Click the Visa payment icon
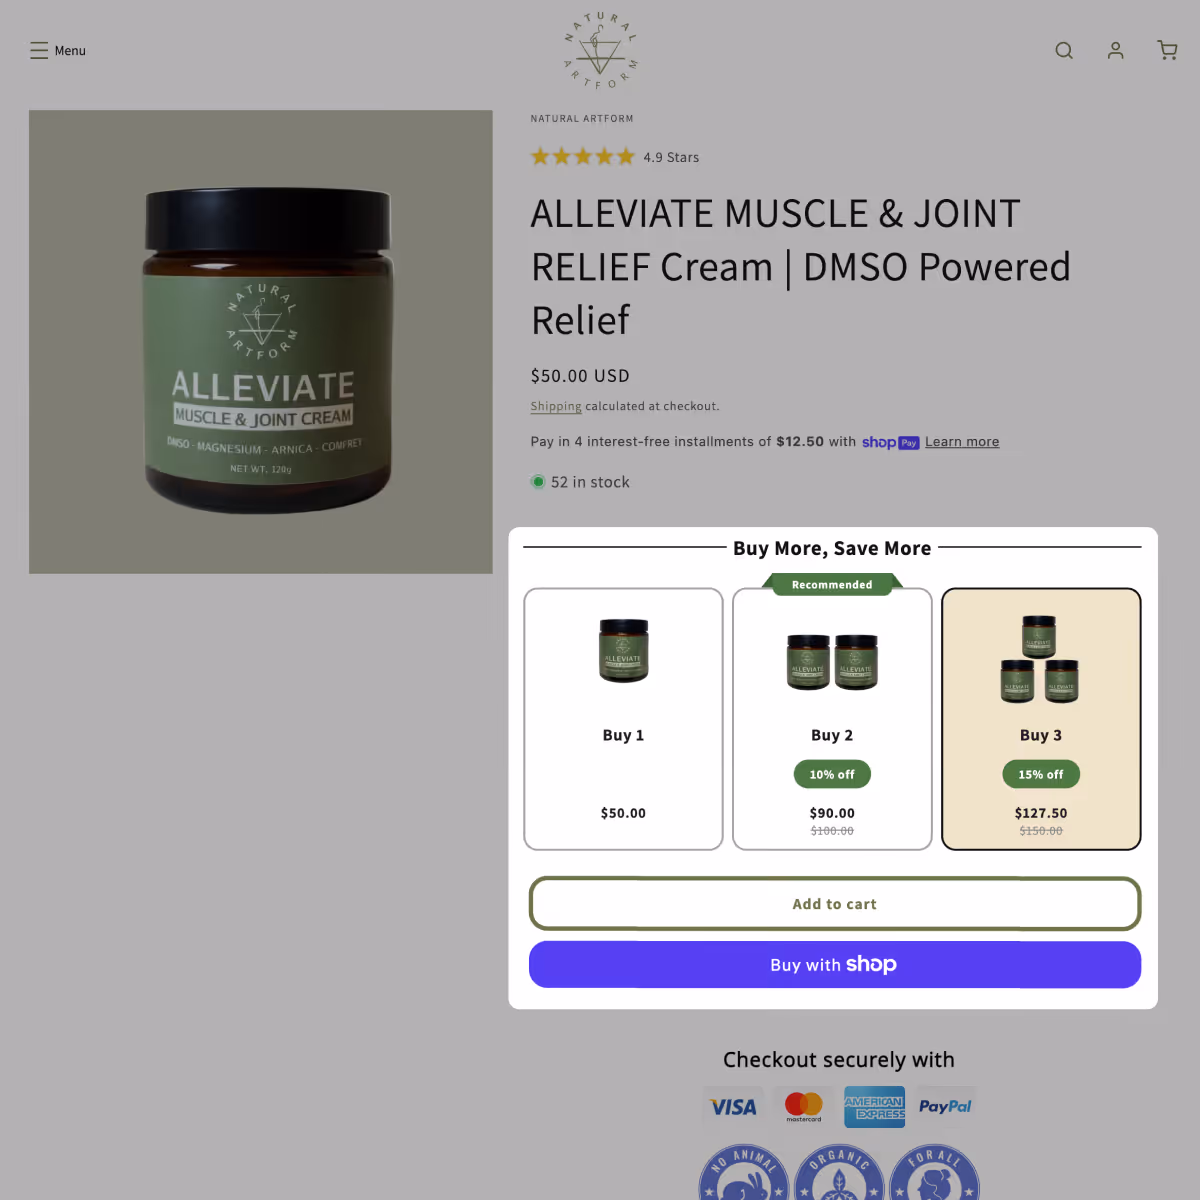This screenshot has width=1200, height=1200. pyautogui.click(x=733, y=1107)
